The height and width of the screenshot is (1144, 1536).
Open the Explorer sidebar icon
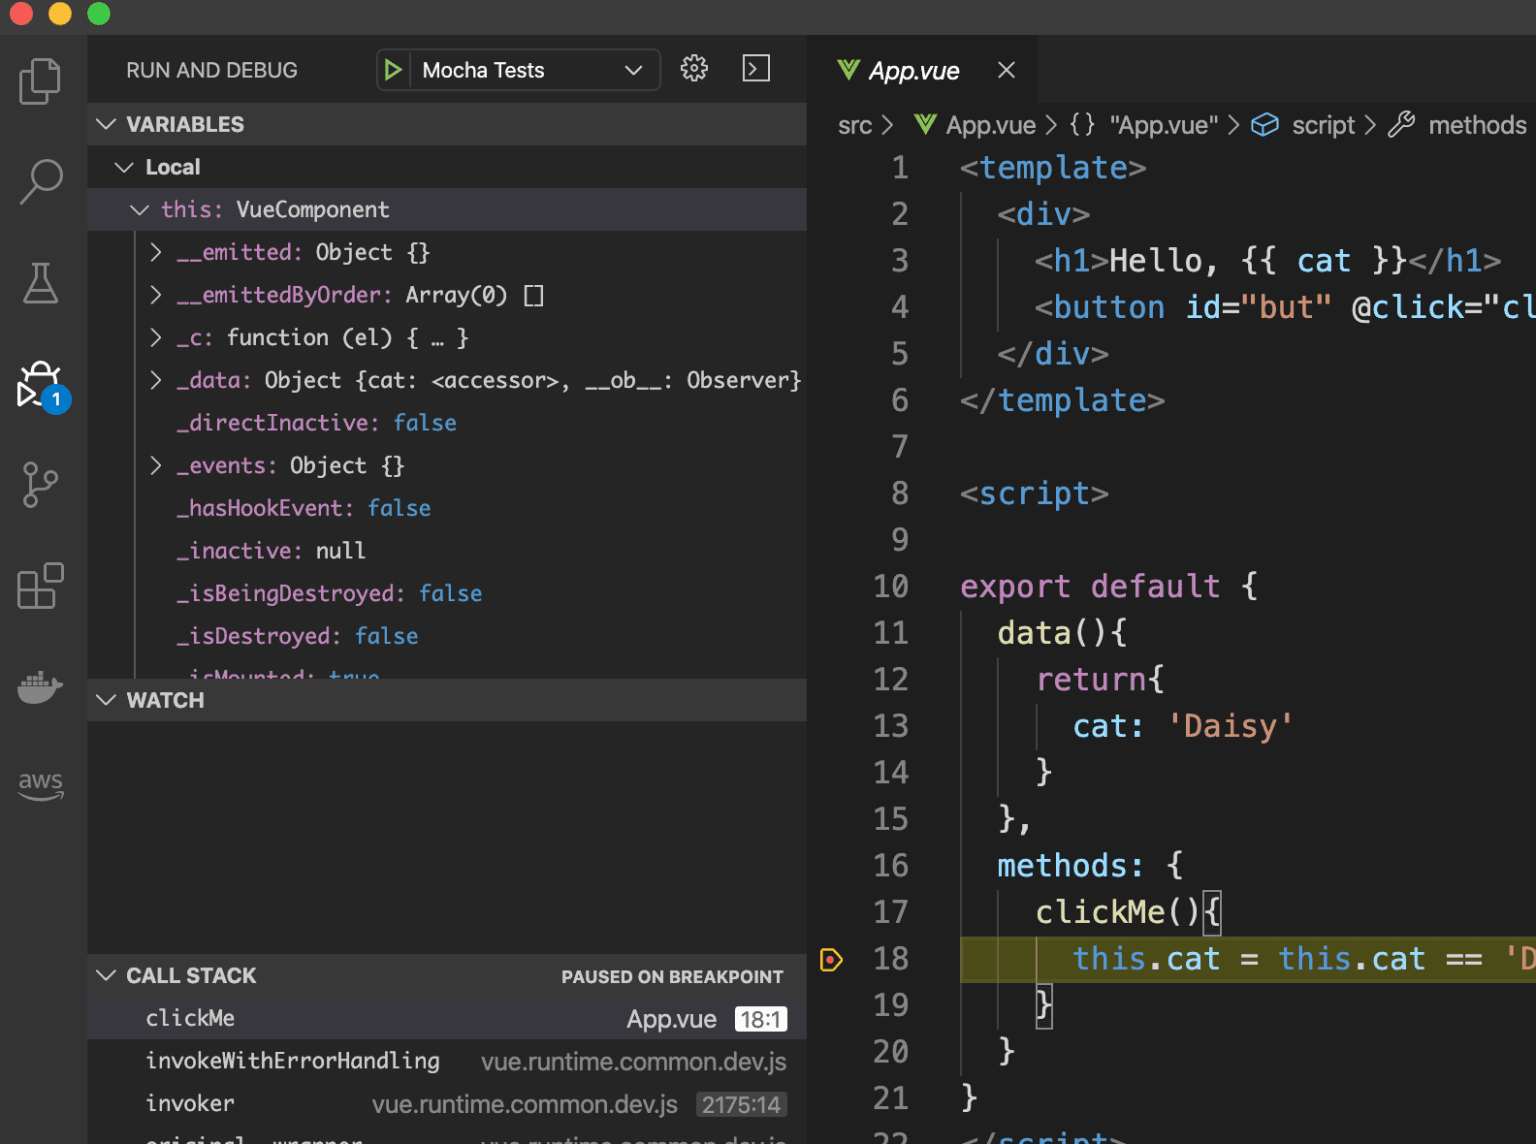click(x=40, y=81)
